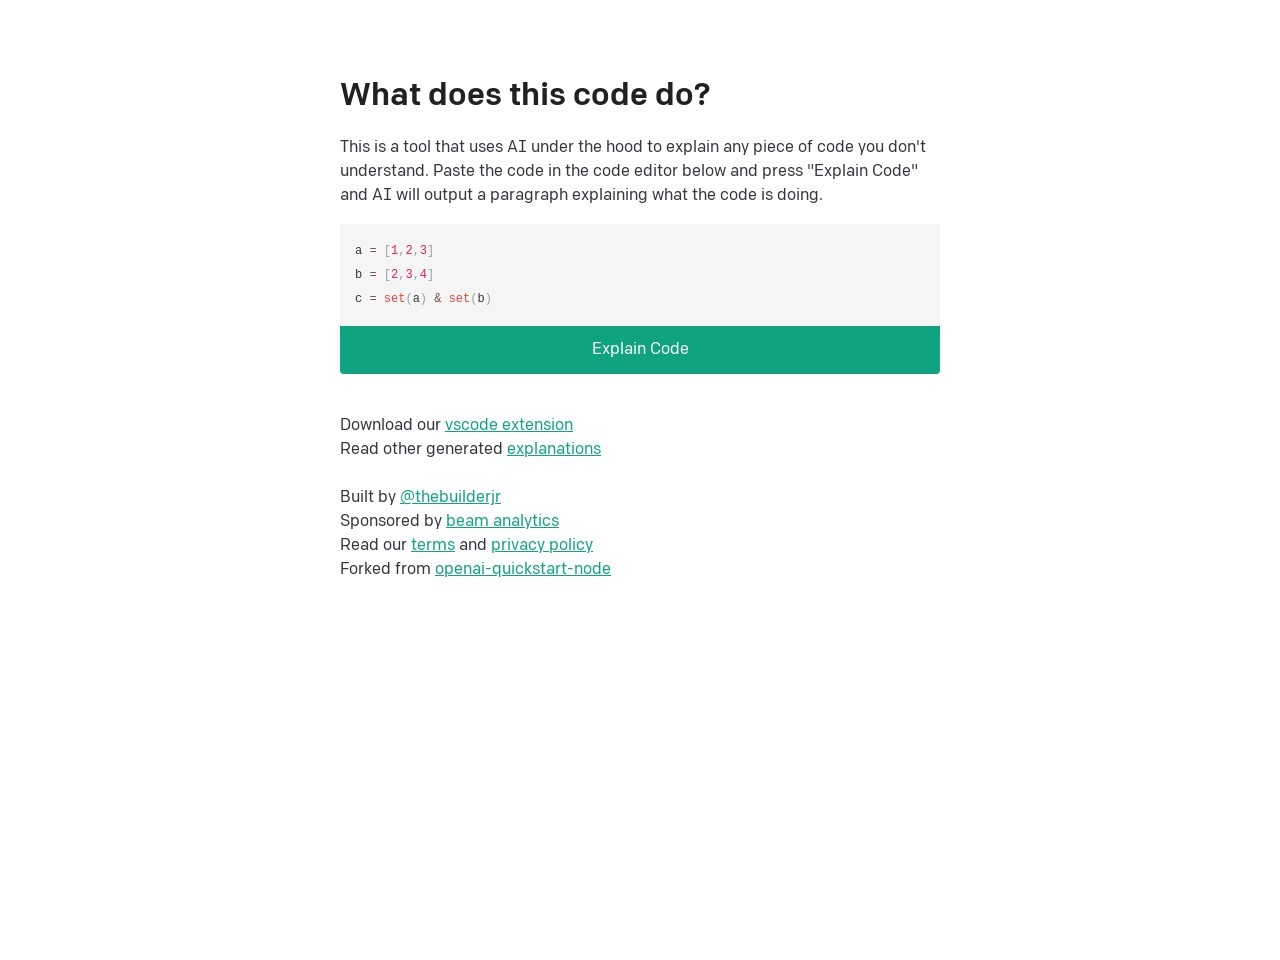Viewport: 1280px width, 960px height.
Task: Open the vscode extension link
Action: tap(508, 425)
